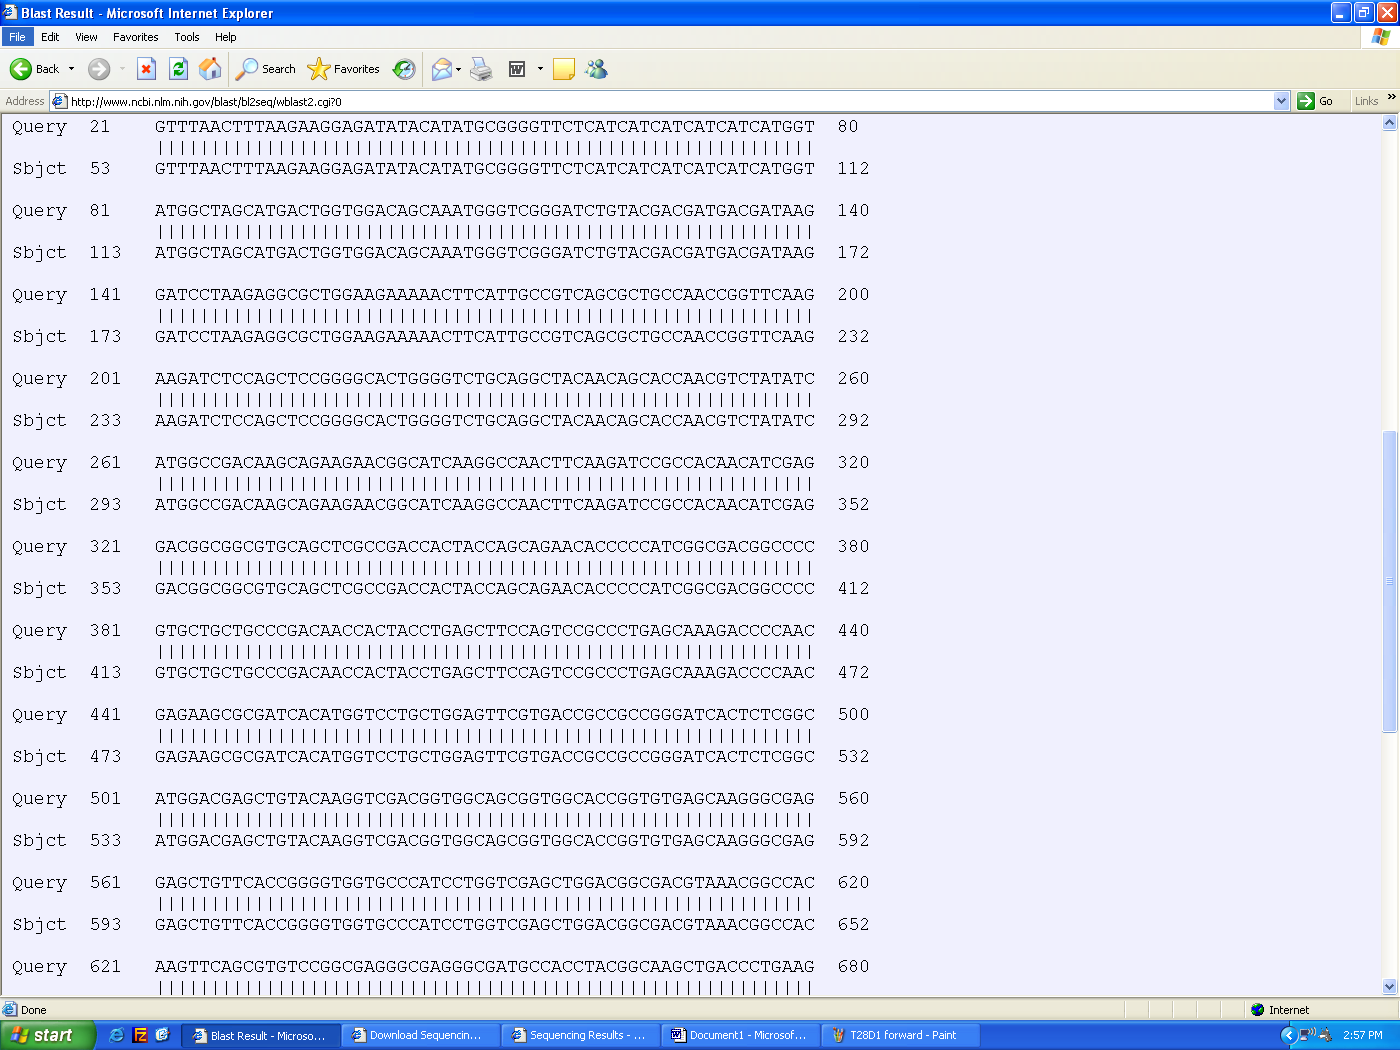The height and width of the screenshot is (1050, 1400).
Task: Open the Messenger icon in toolbar
Action: pyautogui.click(x=597, y=69)
